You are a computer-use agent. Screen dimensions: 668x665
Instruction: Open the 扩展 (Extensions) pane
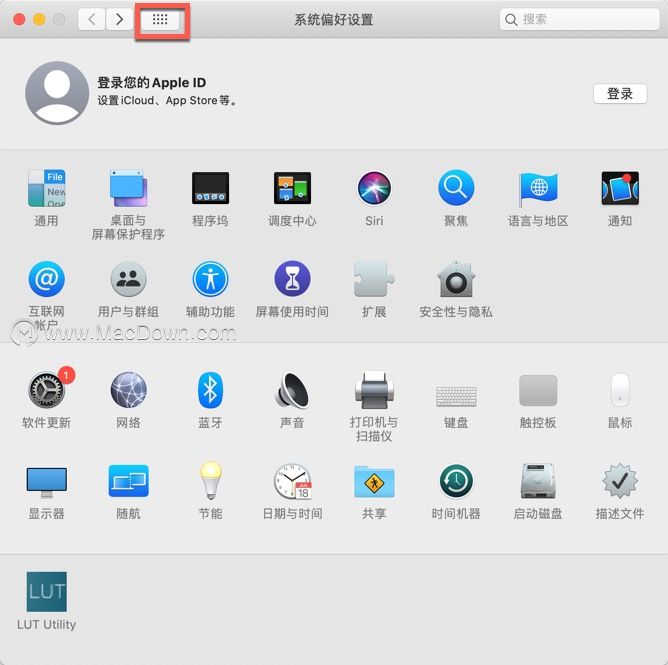[374, 279]
